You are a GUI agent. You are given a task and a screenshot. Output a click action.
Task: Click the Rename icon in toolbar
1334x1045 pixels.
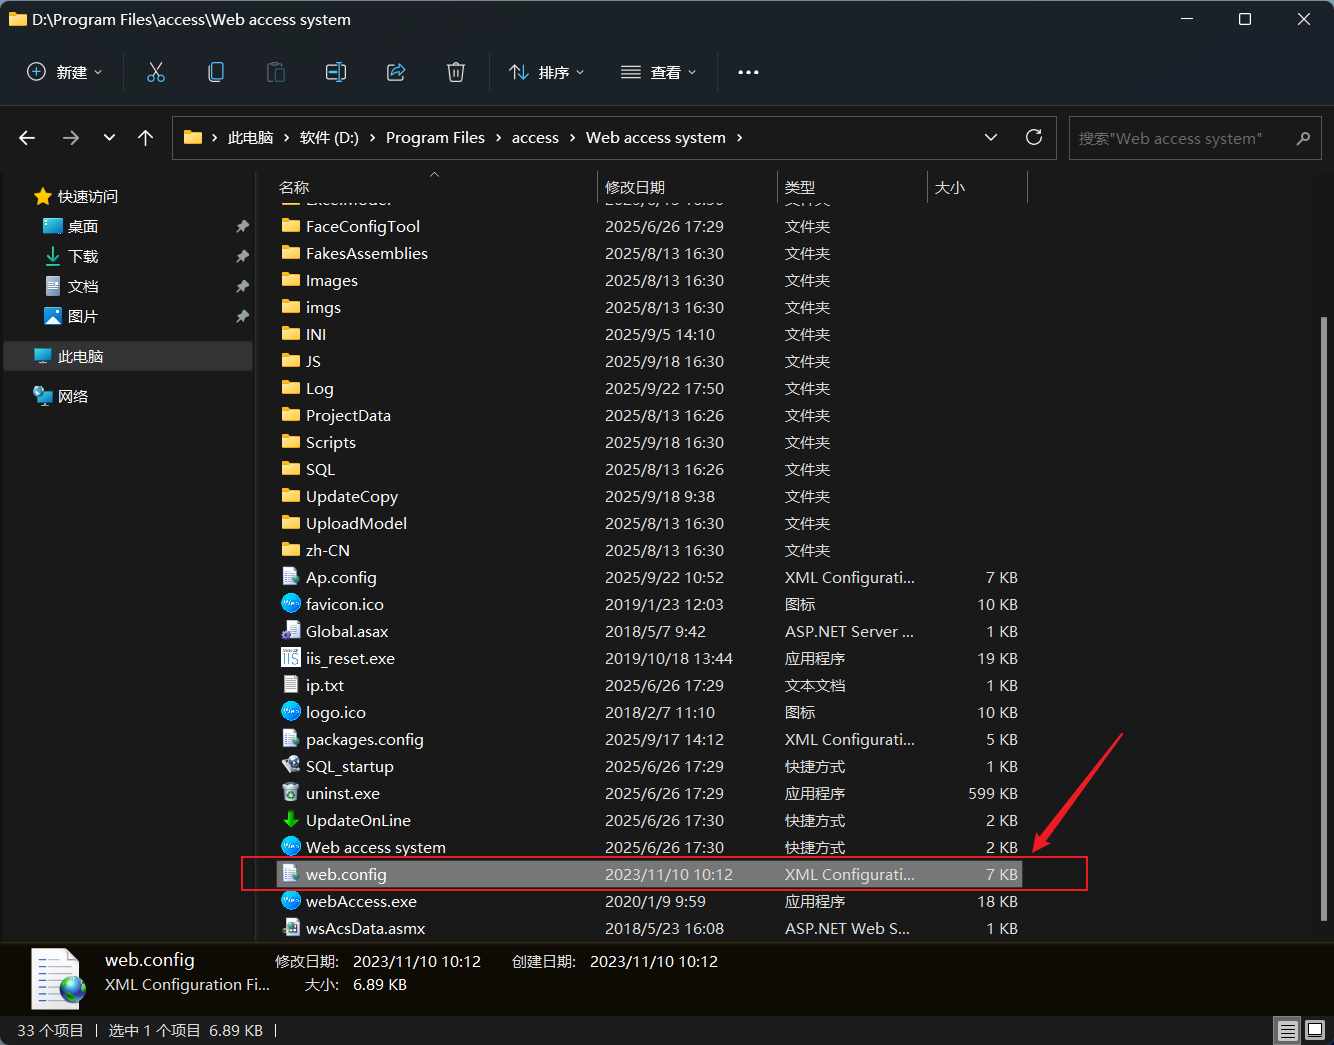(336, 72)
